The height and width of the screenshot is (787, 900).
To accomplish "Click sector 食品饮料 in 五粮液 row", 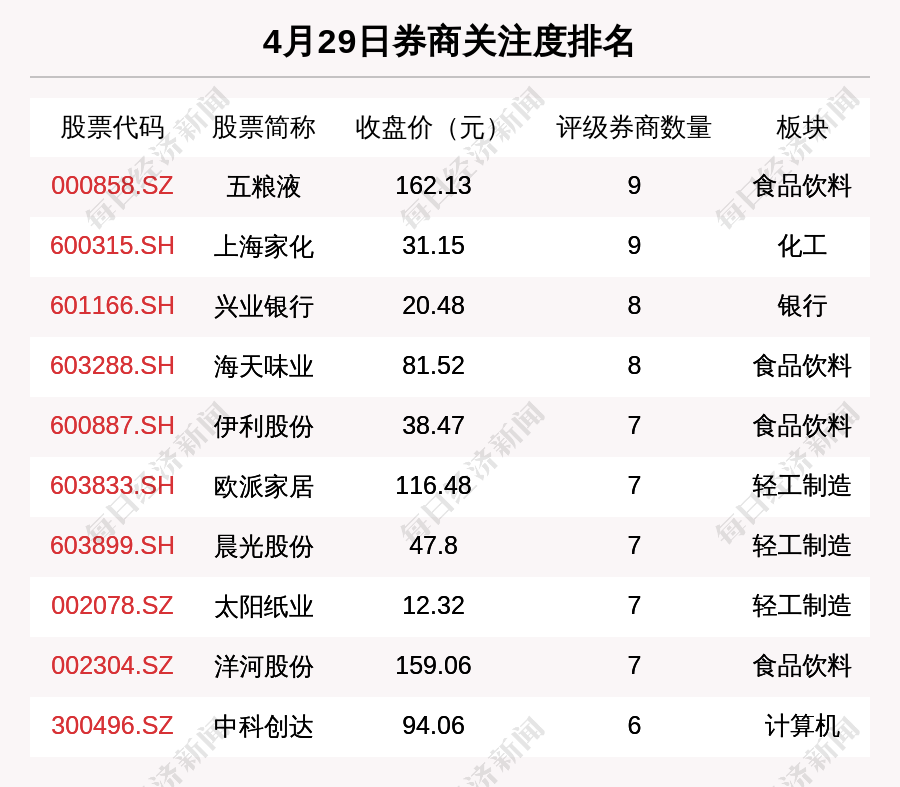I will pyautogui.click(x=802, y=187).
